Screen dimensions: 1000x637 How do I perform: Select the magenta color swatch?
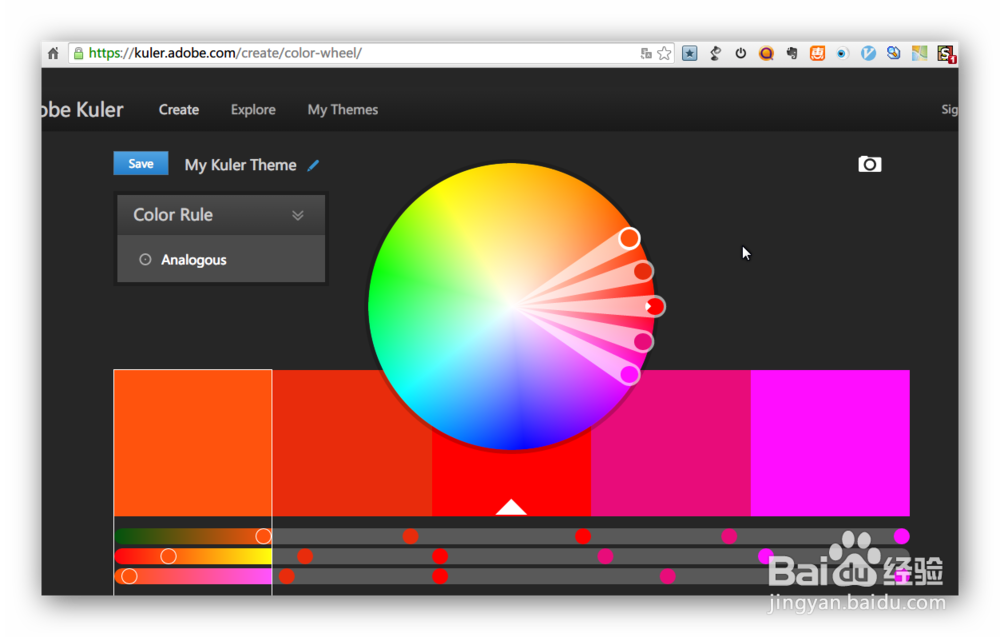pos(830,443)
